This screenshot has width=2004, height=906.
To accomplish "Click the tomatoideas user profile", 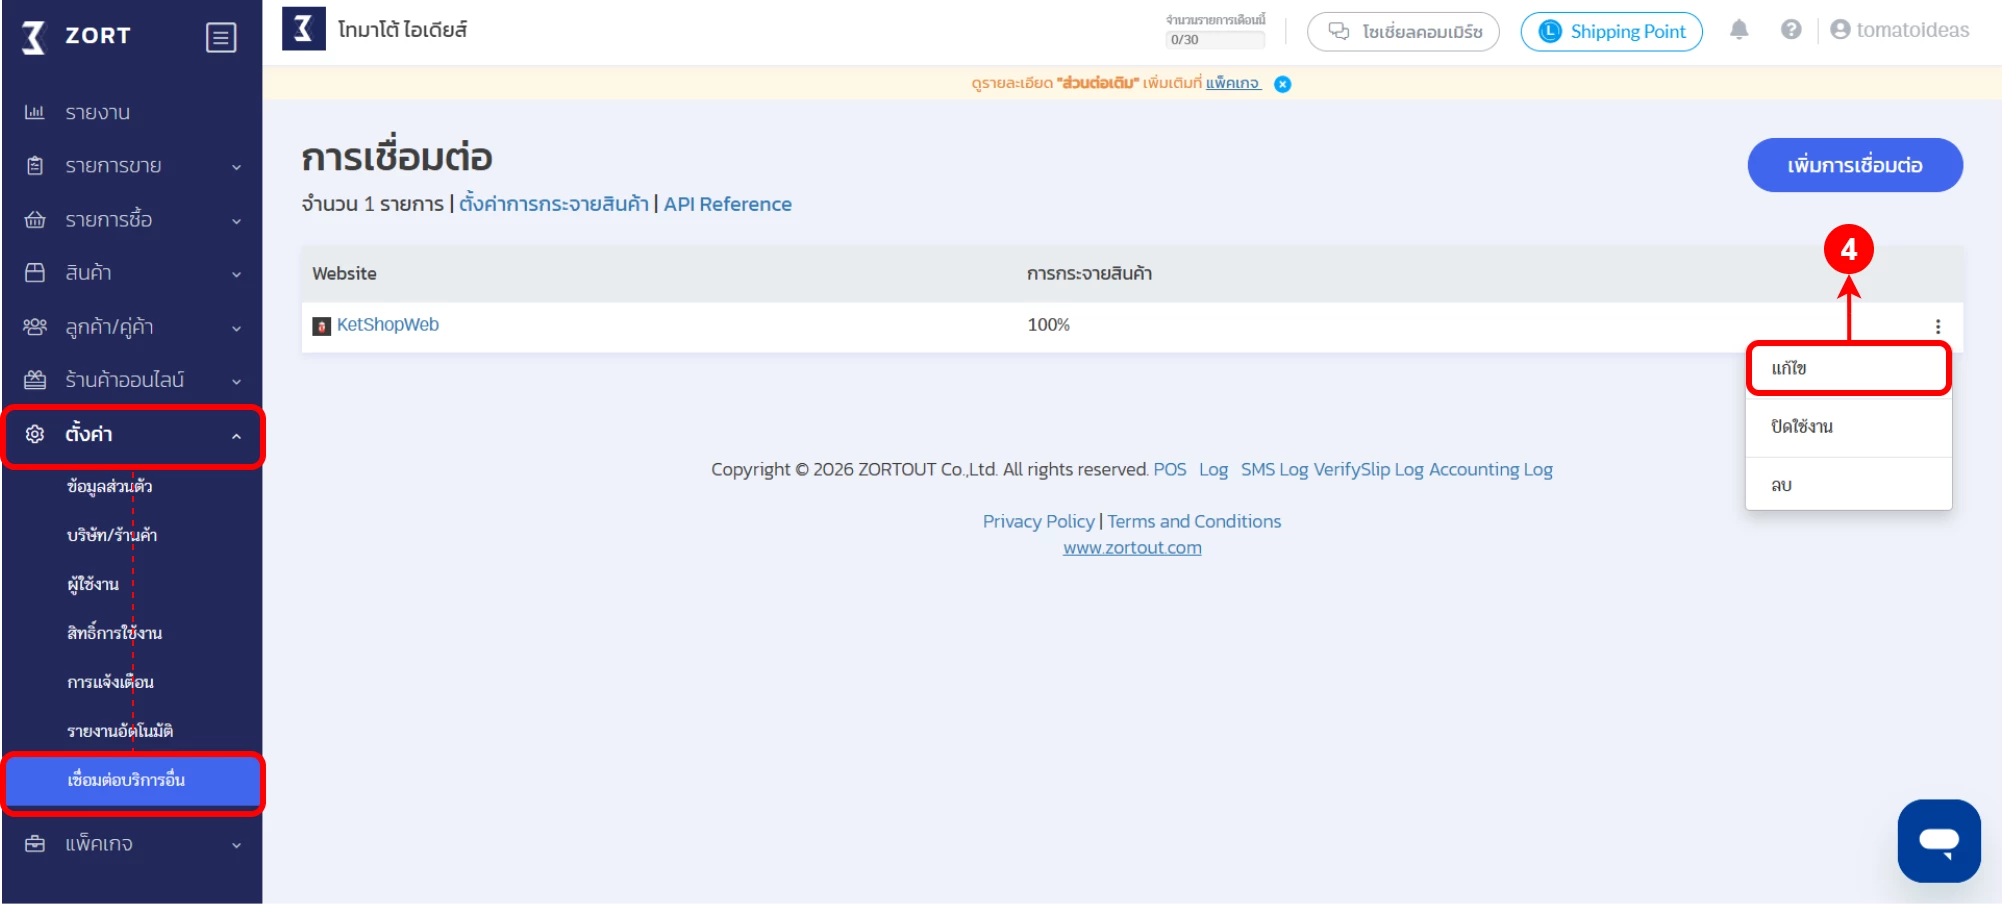I will (1900, 30).
